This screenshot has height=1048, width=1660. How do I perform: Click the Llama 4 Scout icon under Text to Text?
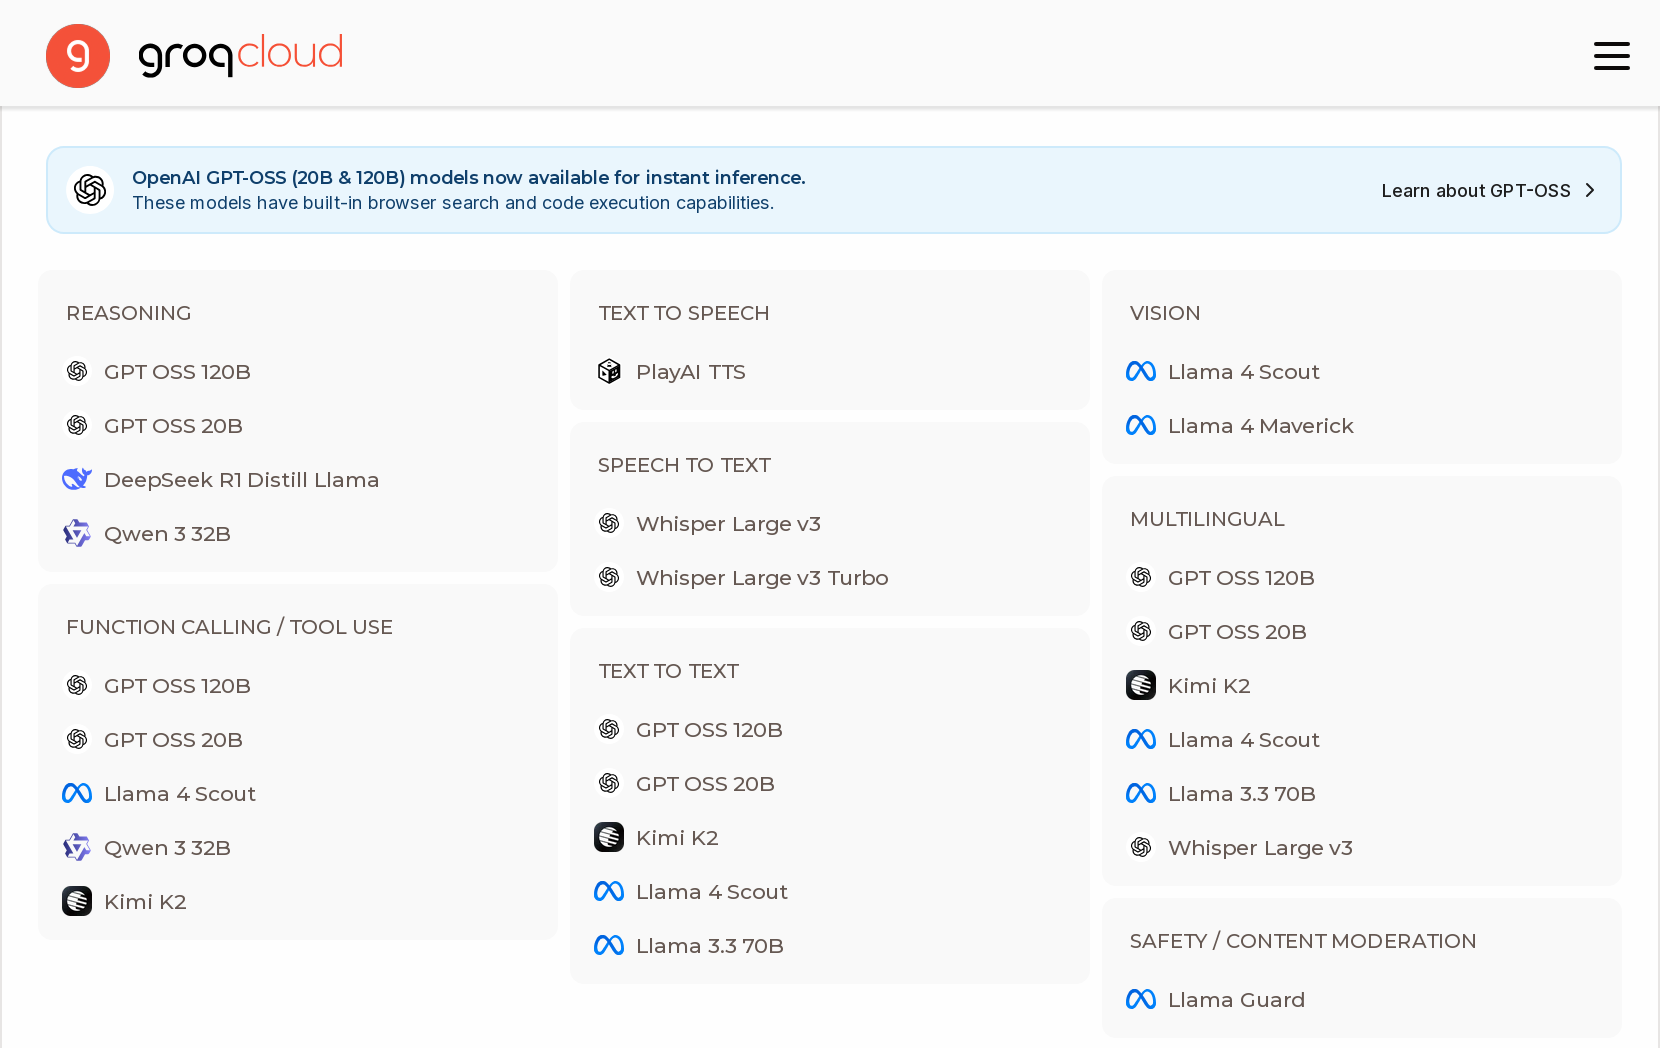609,892
